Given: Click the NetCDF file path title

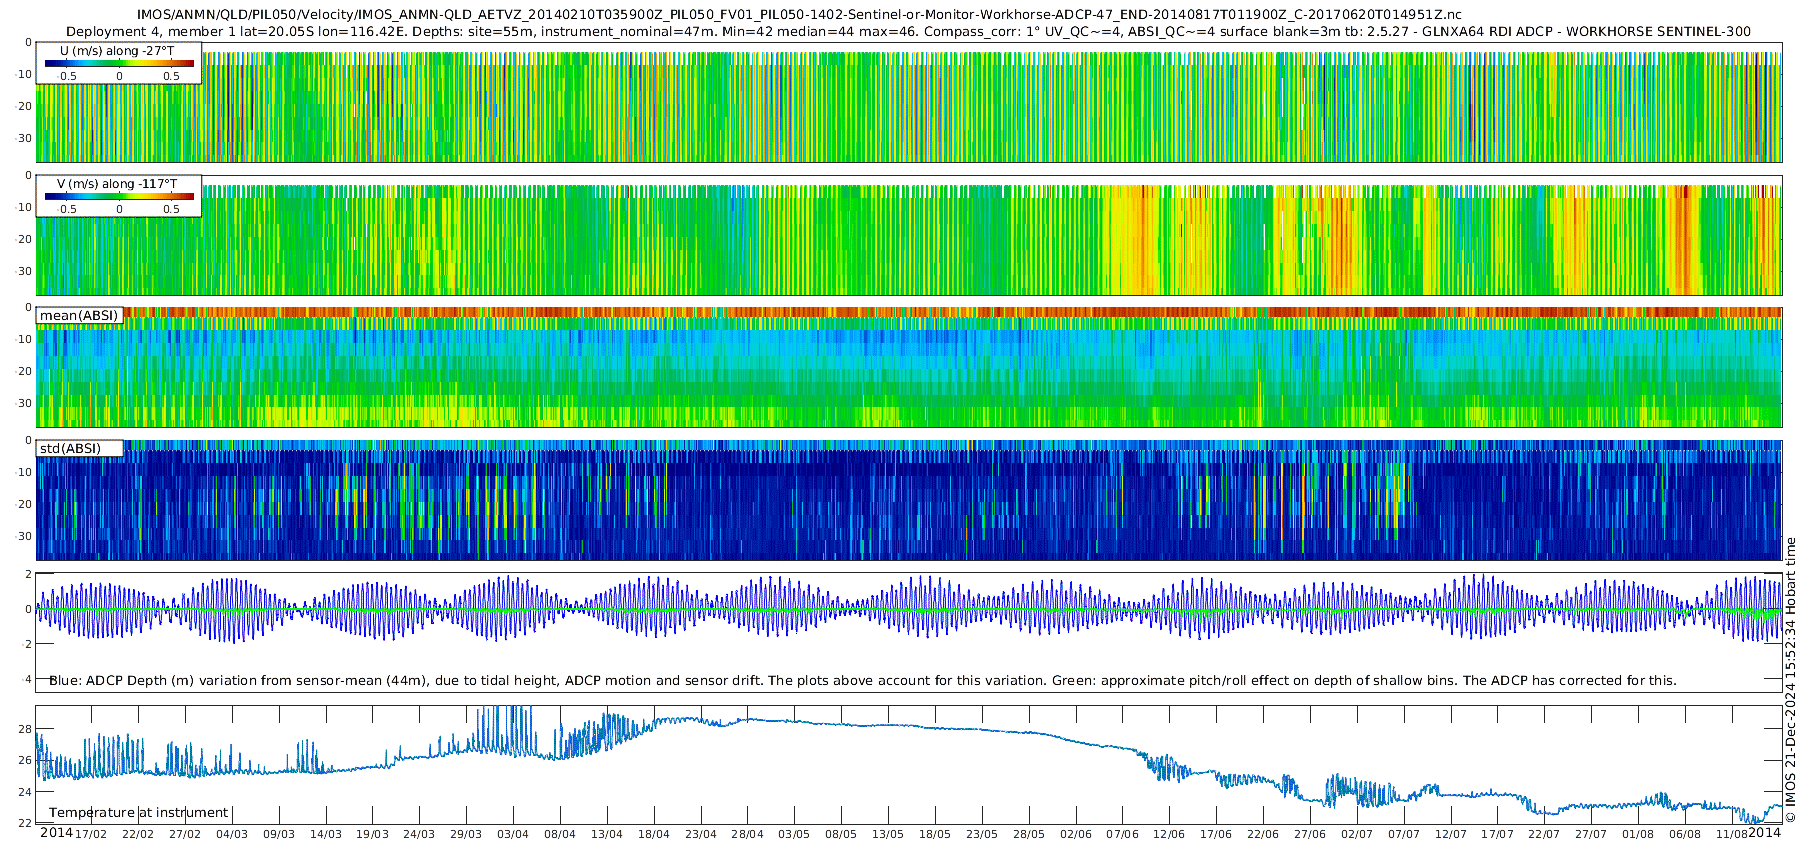Looking at the screenshot, I should tap(799, 14).
